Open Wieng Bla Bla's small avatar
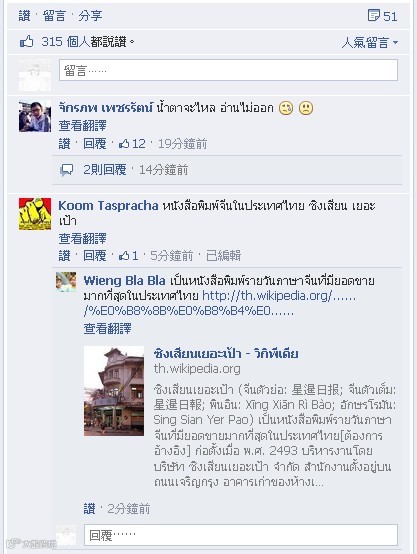The width and height of the screenshot is (417, 554). pos(66,282)
